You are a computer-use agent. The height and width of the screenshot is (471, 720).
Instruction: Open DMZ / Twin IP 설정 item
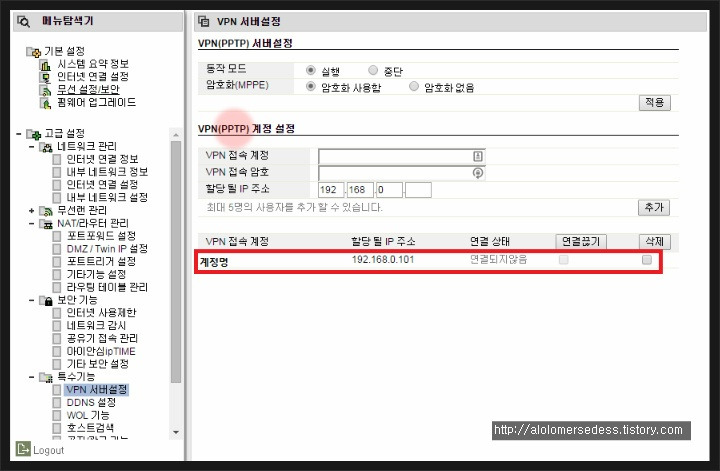click(107, 249)
